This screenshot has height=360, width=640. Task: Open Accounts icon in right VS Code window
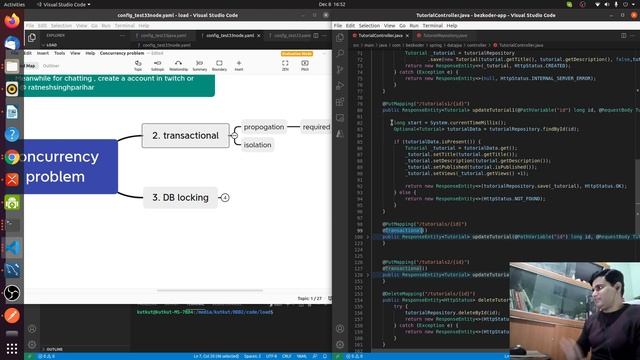(x=340, y=329)
